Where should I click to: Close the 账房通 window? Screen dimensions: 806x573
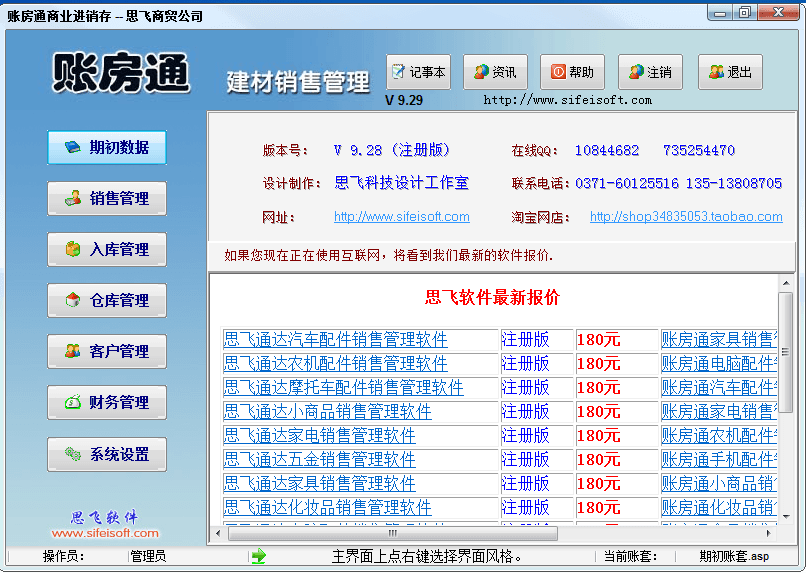click(778, 12)
